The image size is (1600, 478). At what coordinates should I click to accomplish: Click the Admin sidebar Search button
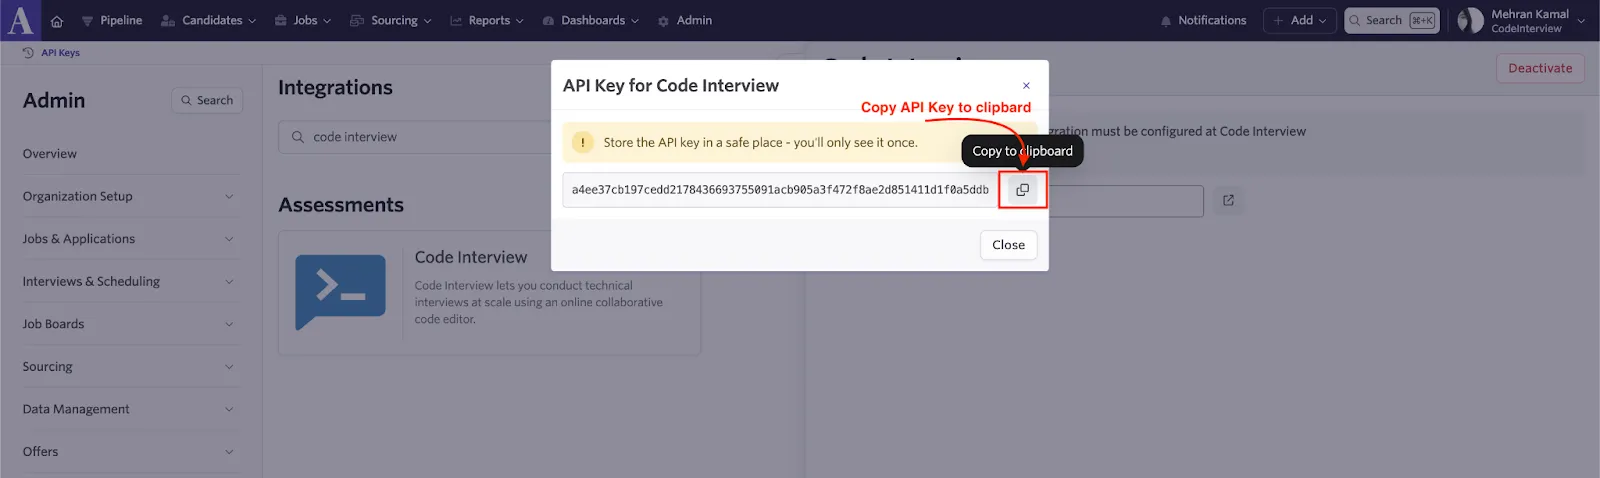click(207, 100)
